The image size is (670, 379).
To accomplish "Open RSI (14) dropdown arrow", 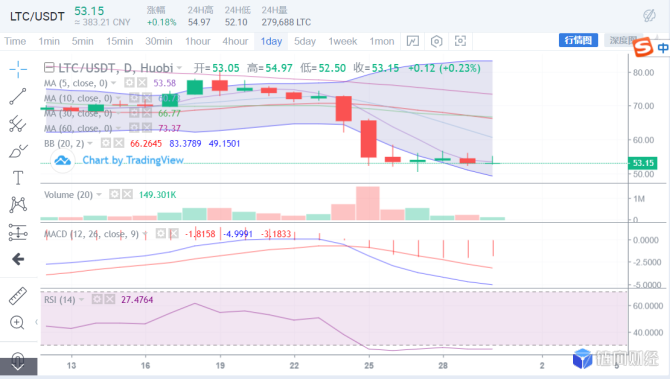I will click(81, 300).
